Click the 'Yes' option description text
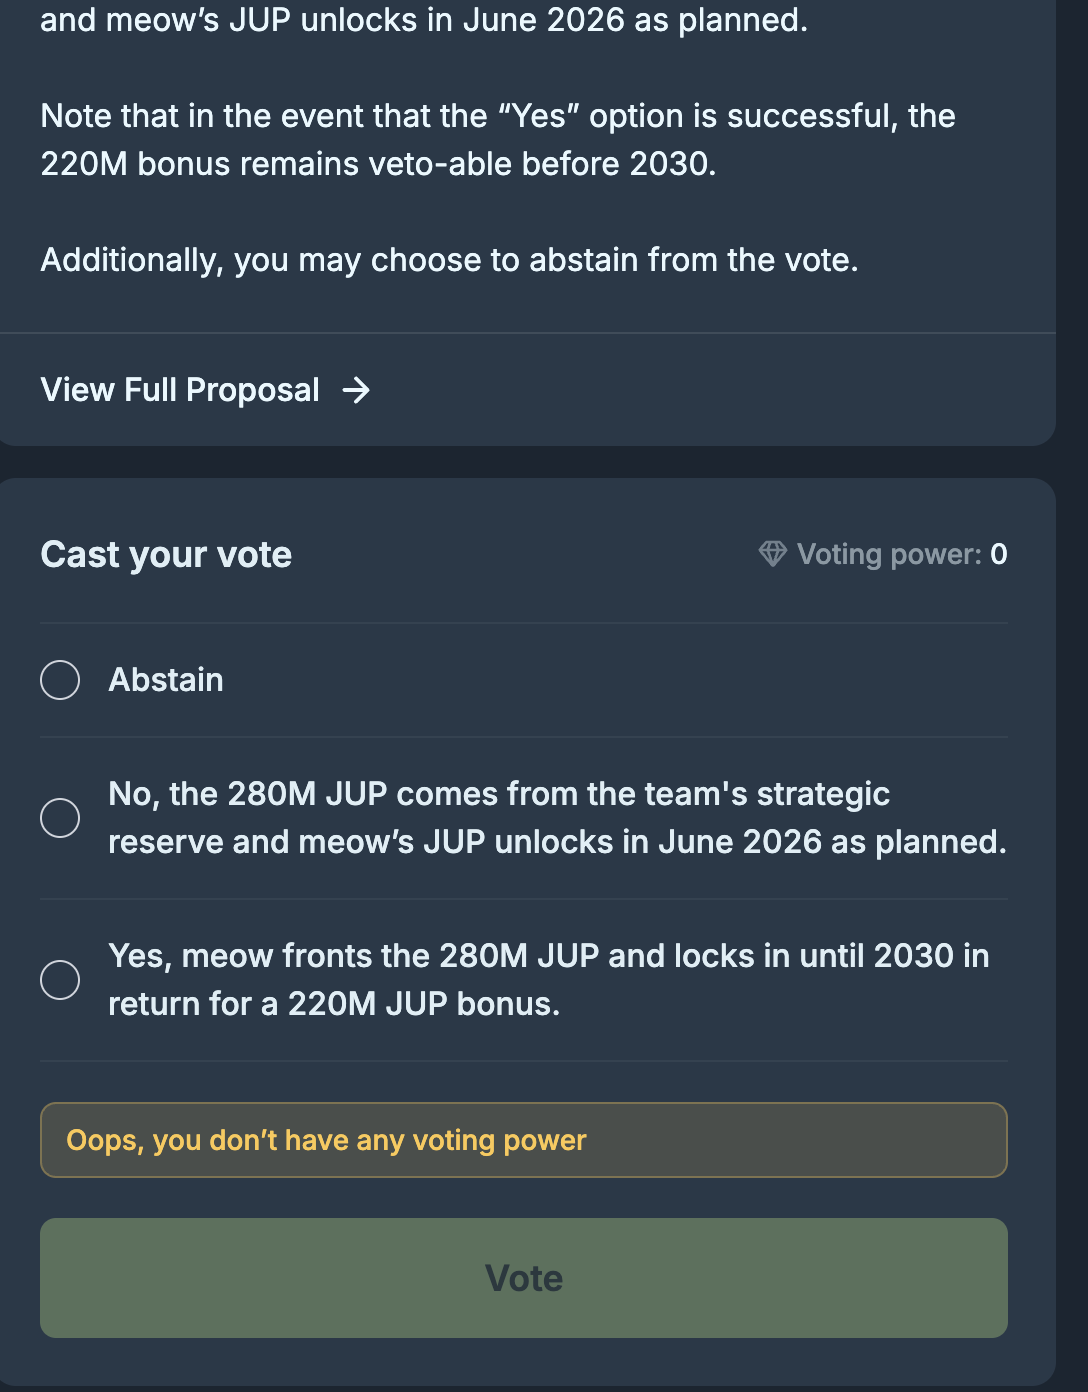The width and height of the screenshot is (1088, 1392). 548,956
